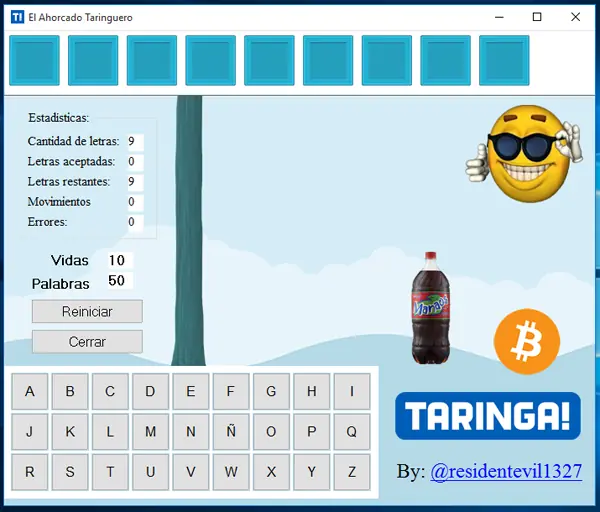The height and width of the screenshot is (512, 600).
Task: Pick the S letter key
Action: 70,472
